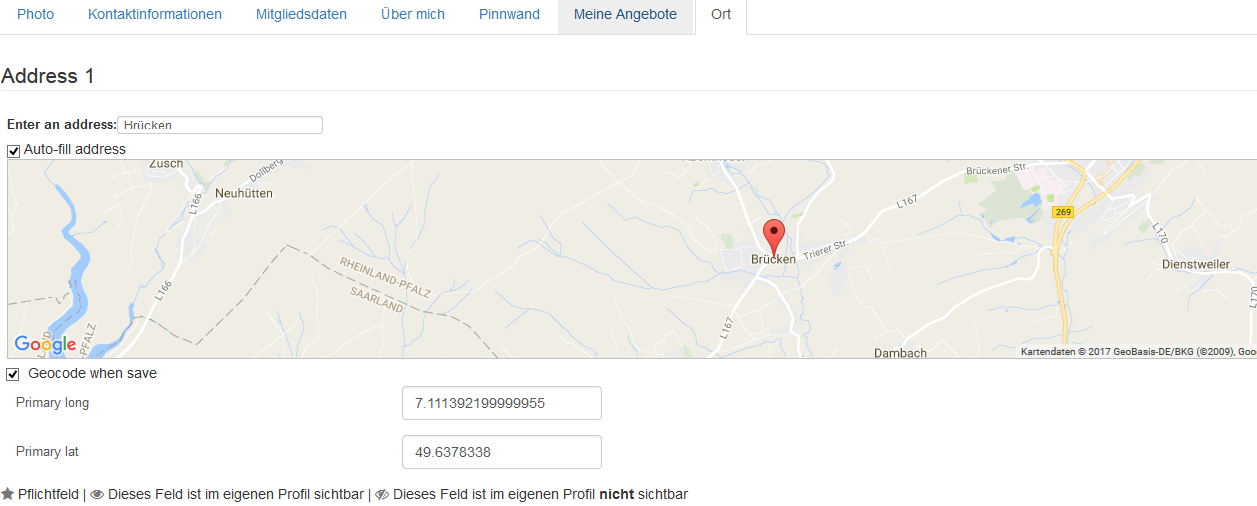Click the Kartendaten copyright link on map

point(1138,352)
